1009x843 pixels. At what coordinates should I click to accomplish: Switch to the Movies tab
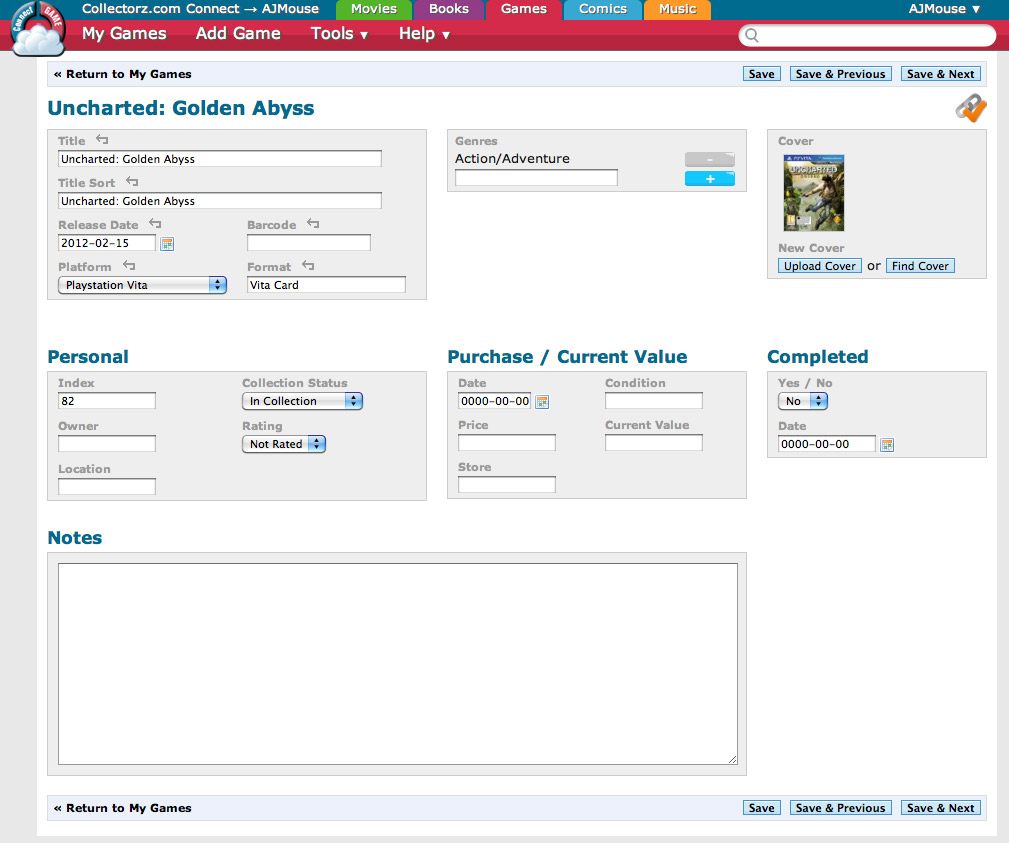pos(374,9)
